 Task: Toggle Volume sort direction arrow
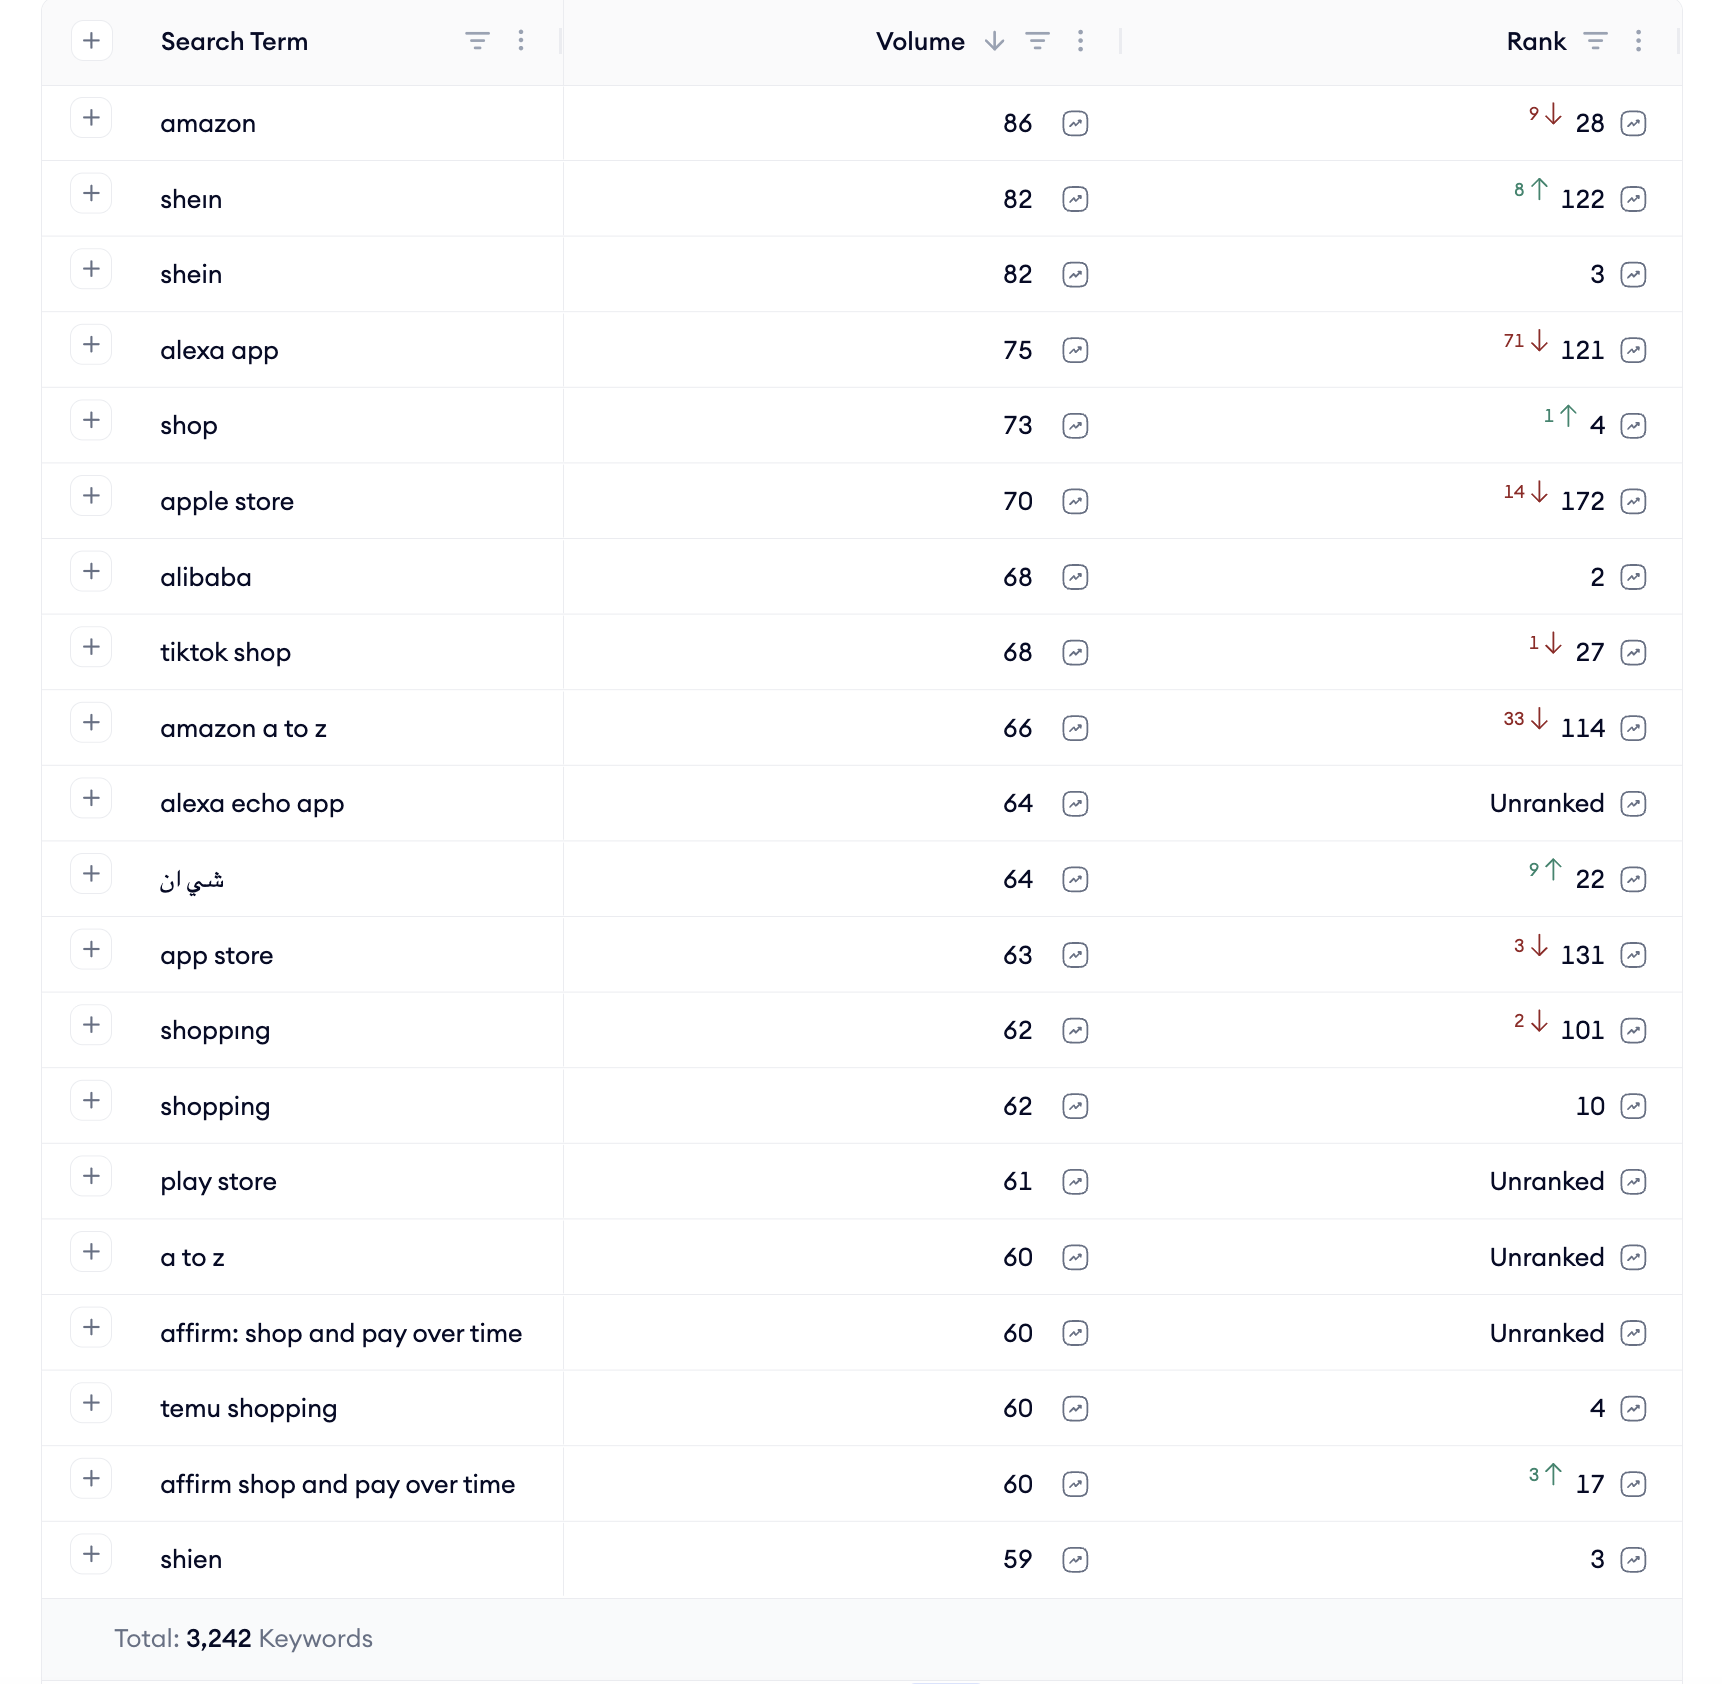(x=994, y=41)
